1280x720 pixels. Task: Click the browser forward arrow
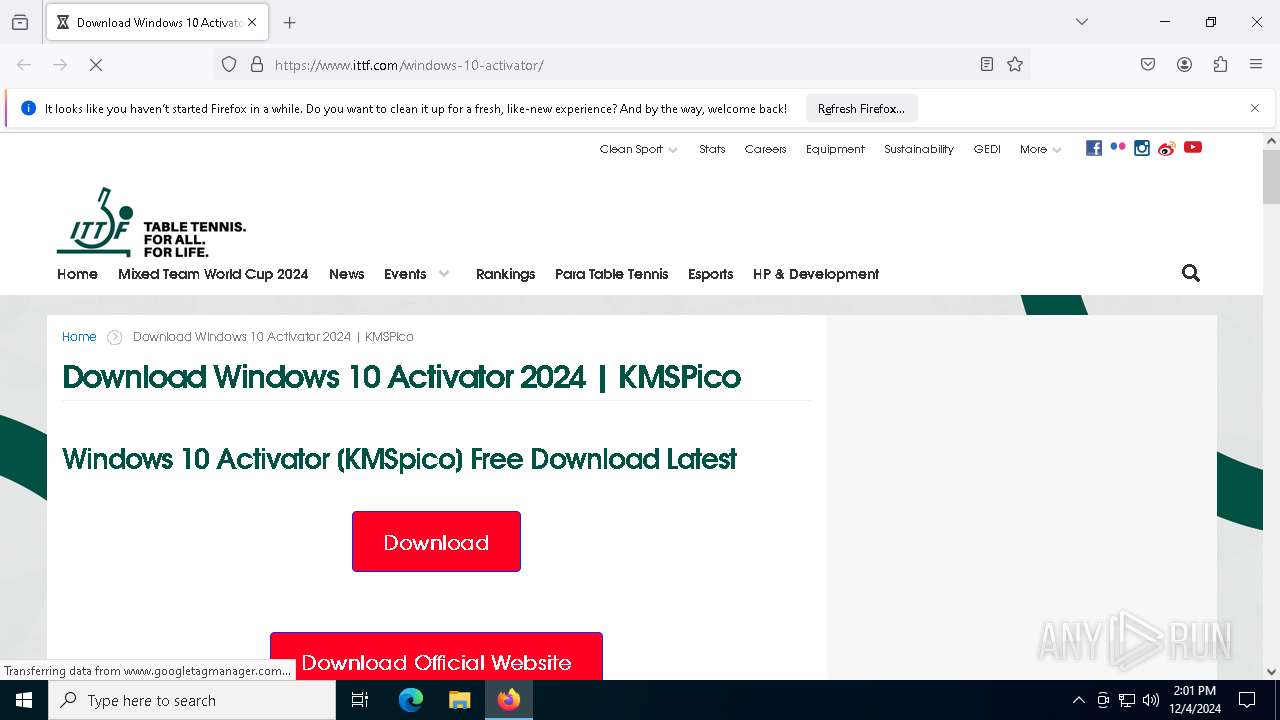tap(60, 64)
